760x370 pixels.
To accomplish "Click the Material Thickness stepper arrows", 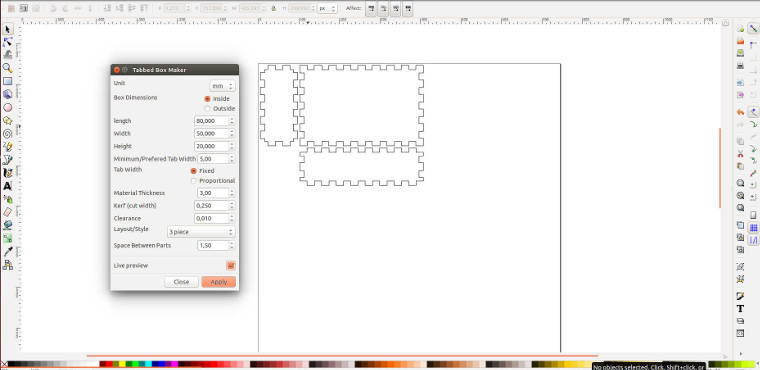I will [232, 193].
